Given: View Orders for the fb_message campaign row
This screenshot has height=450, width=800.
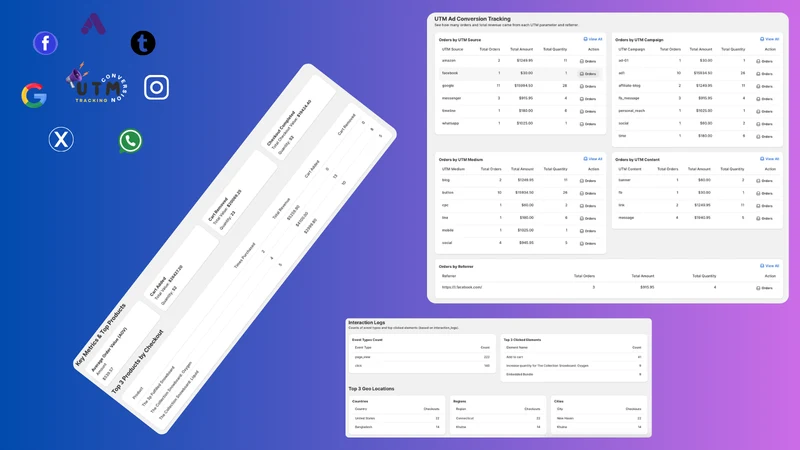Looking at the screenshot, I should point(764,99).
